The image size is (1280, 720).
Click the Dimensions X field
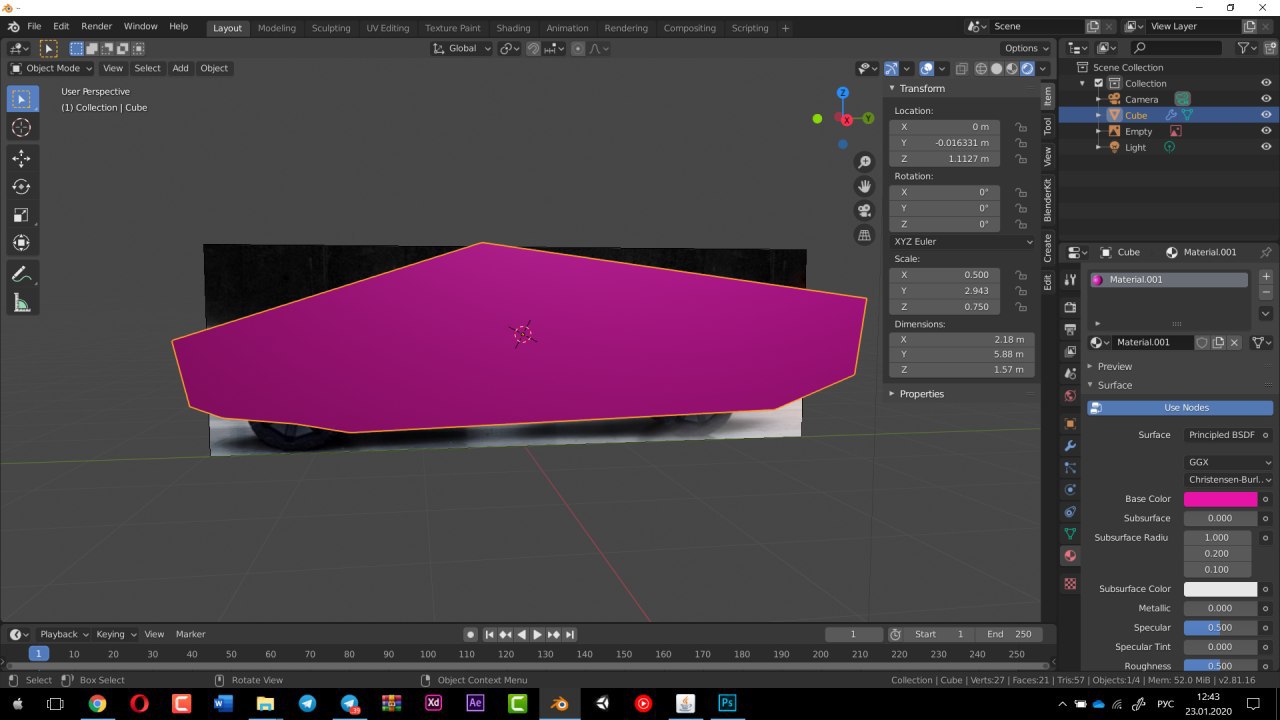pyautogui.click(x=961, y=340)
